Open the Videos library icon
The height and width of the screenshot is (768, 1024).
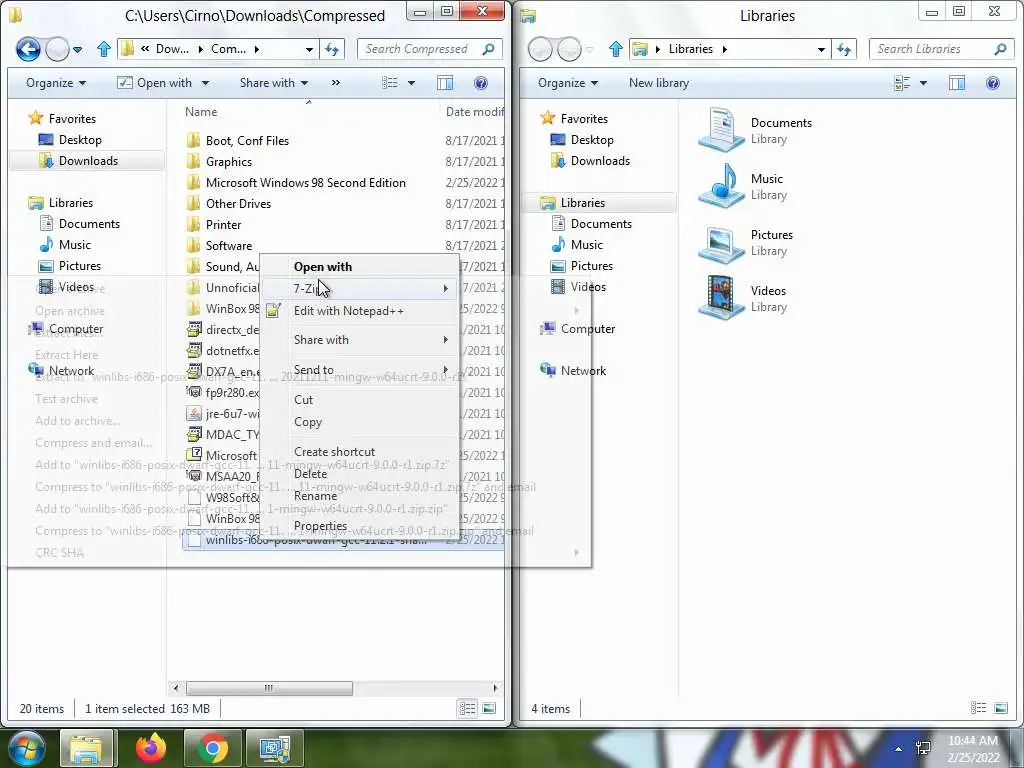click(721, 298)
